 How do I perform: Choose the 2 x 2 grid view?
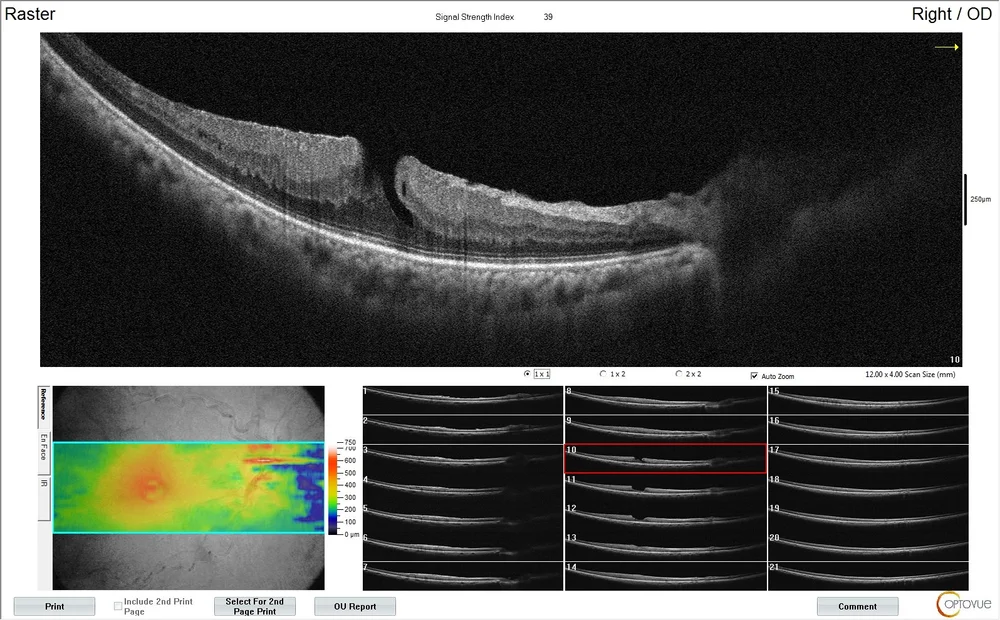pos(679,374)
